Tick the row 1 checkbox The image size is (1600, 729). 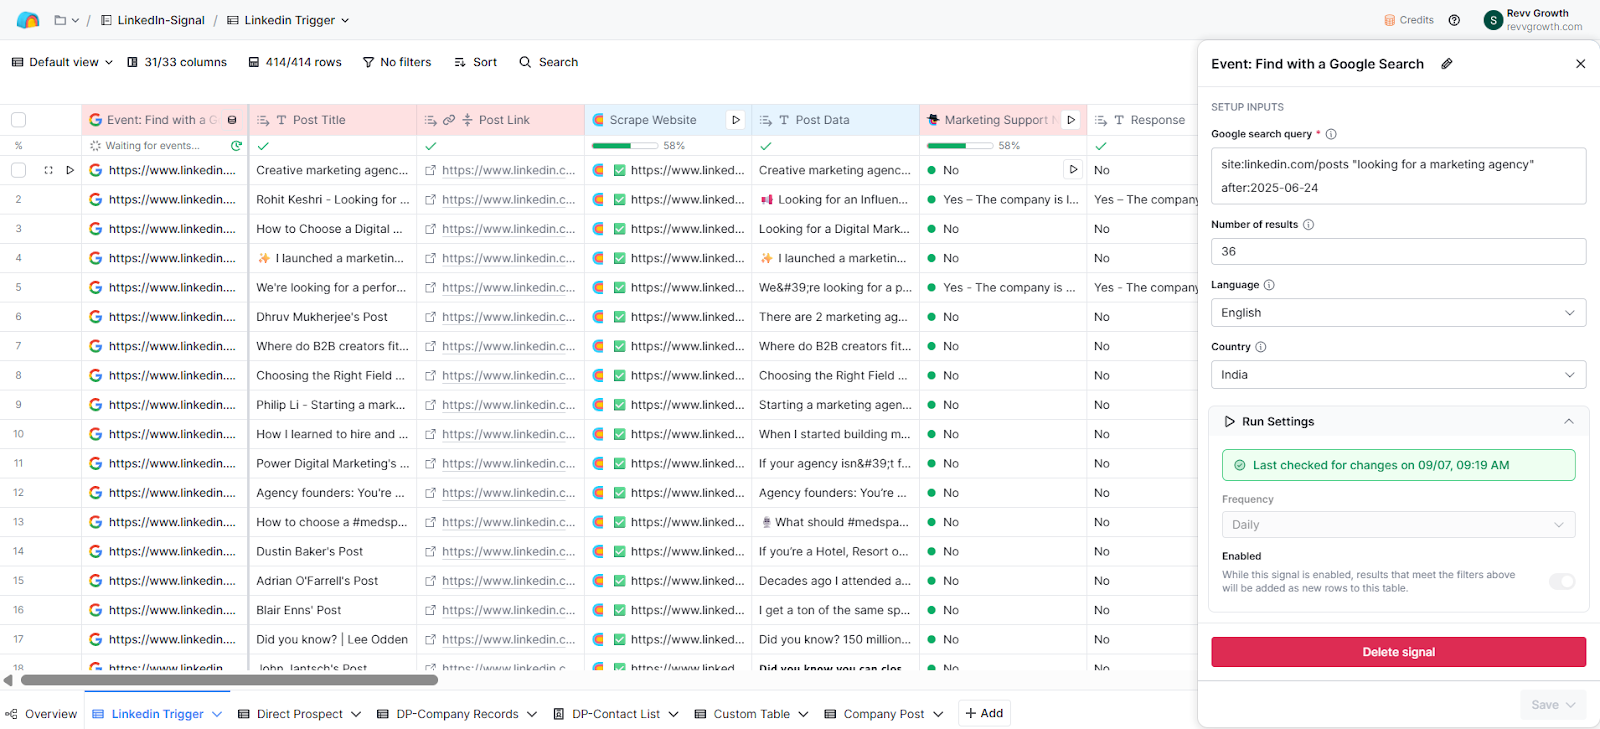click(x=18, y=171)
